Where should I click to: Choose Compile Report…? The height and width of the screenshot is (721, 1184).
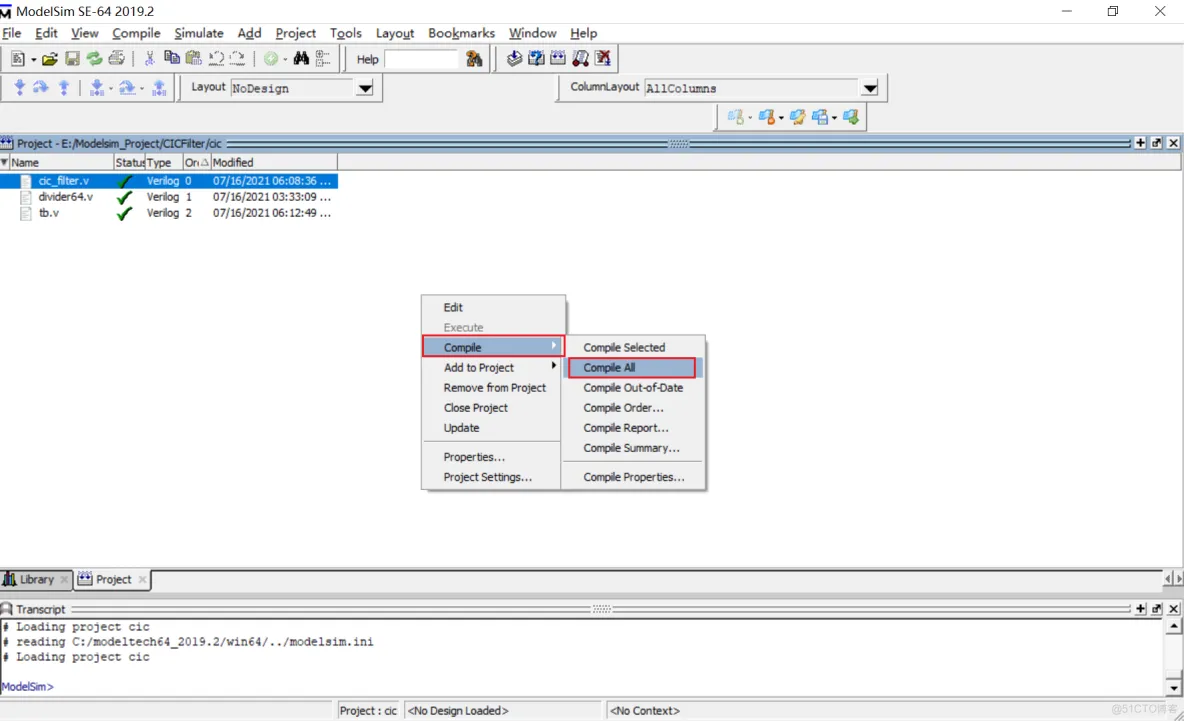click(x=625, y=427)
